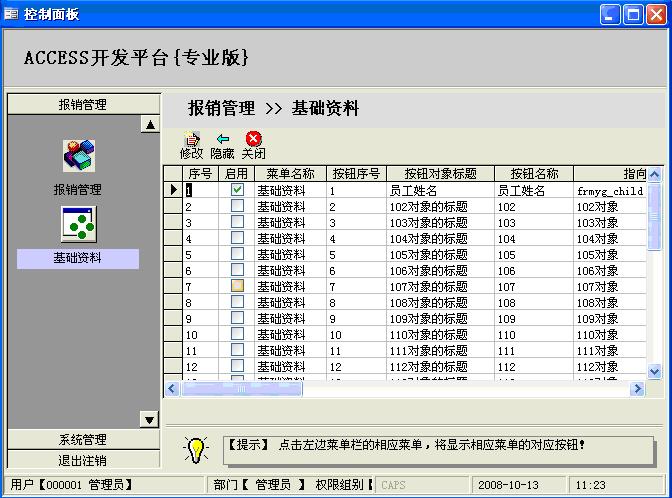
Task: Click the sidebar scroll-down black triangle
Action: [x=150, y=420]
